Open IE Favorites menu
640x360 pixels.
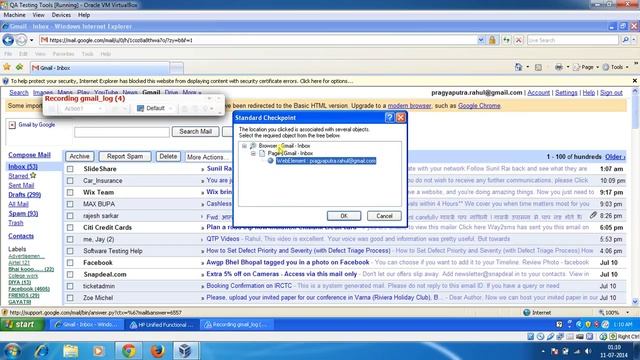(63, 54)
